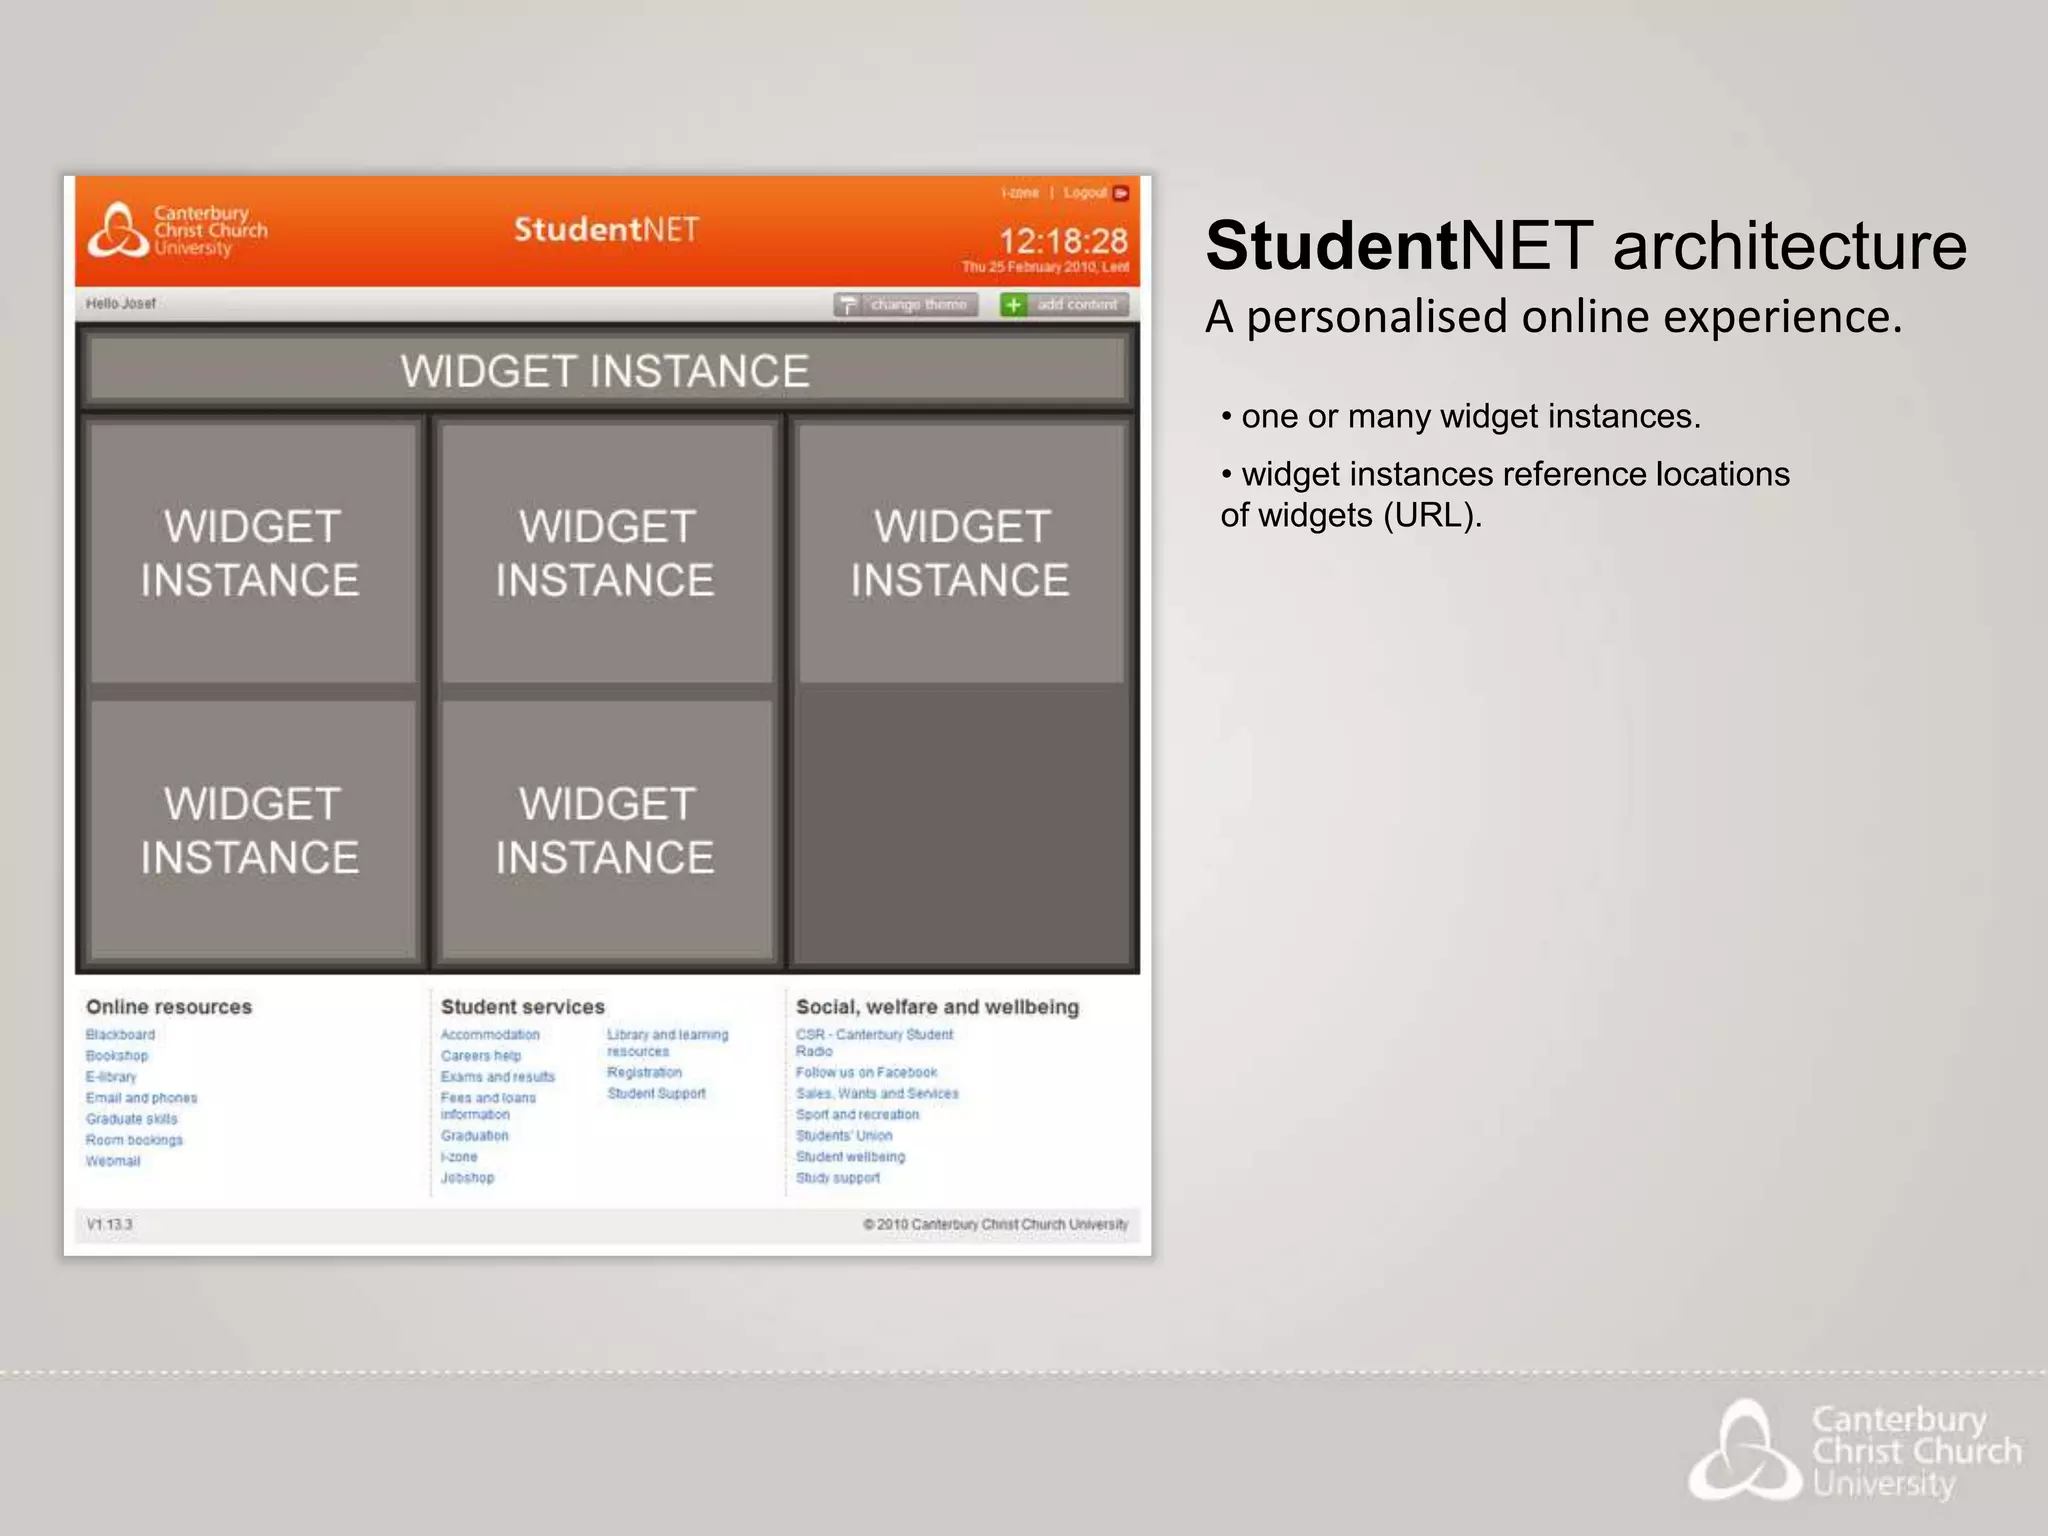
Task: Open the Blackboard link
Action: pos(120,1035)
